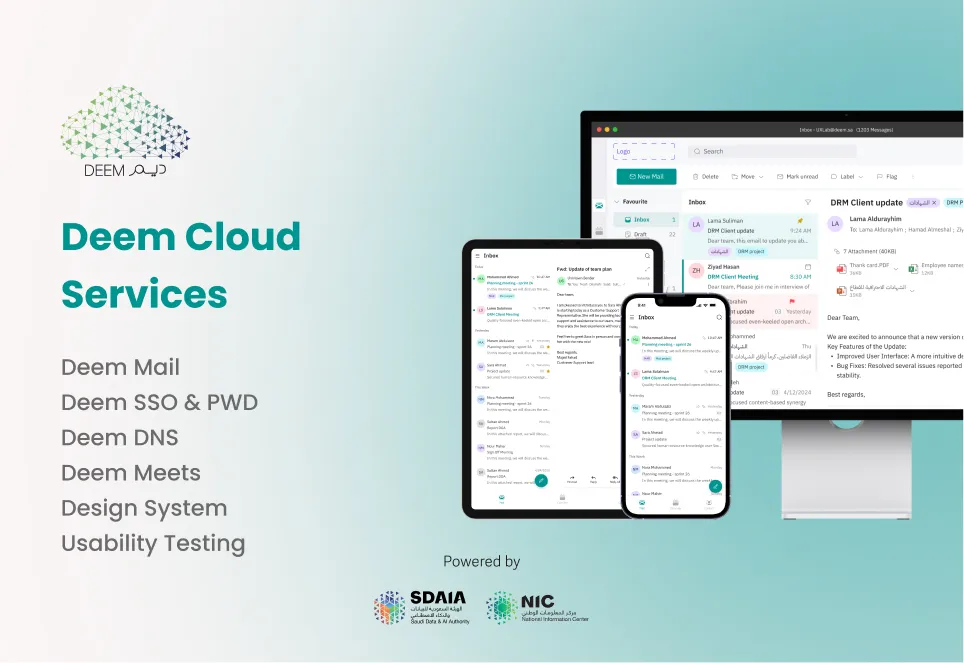Open Thank card.PDF attachment

[864, 268]
